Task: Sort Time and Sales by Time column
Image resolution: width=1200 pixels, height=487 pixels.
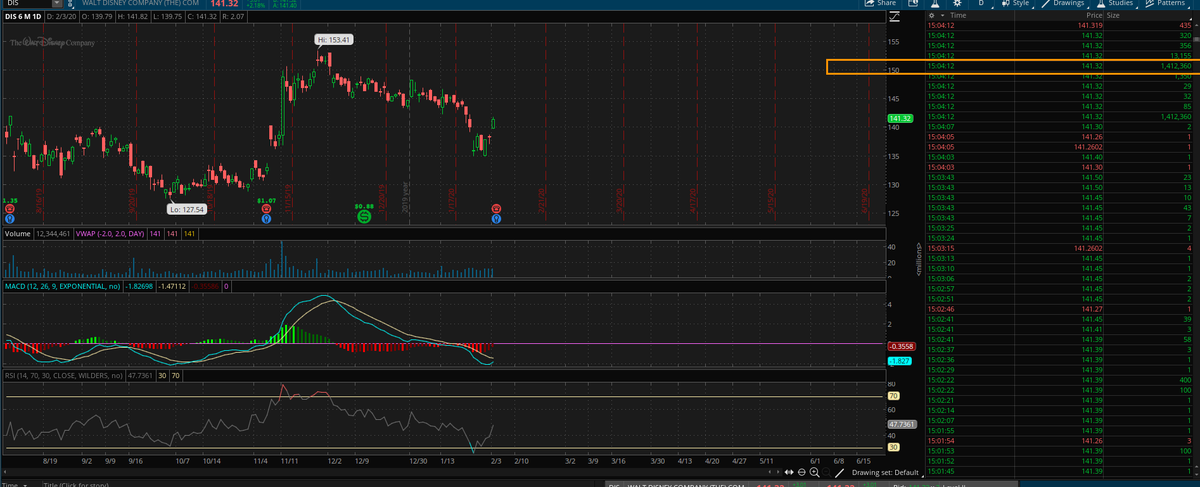Action: pos(958,16)
